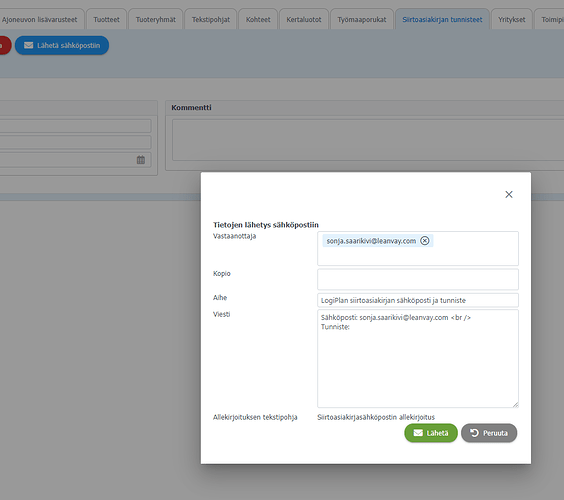Select the Tekstipohjat tab
The image size is (564, 500).
[x=211, y=19]
